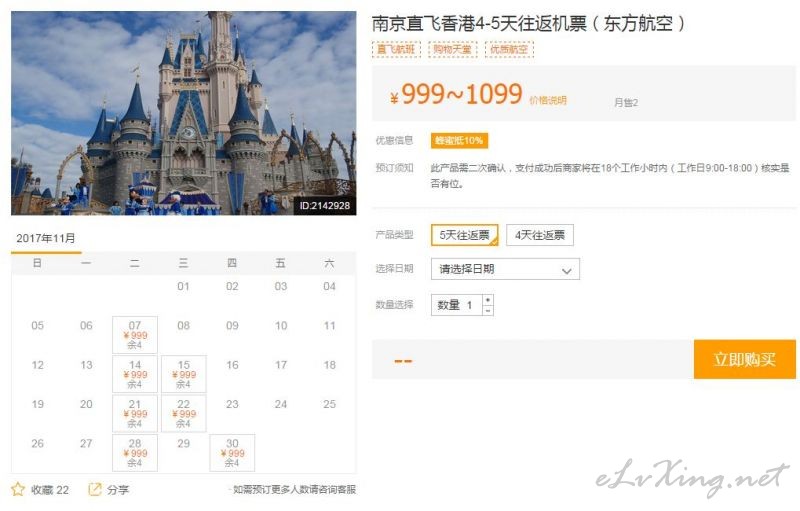Click calendar date 01
800x511 pixels.
coord(183,287)
